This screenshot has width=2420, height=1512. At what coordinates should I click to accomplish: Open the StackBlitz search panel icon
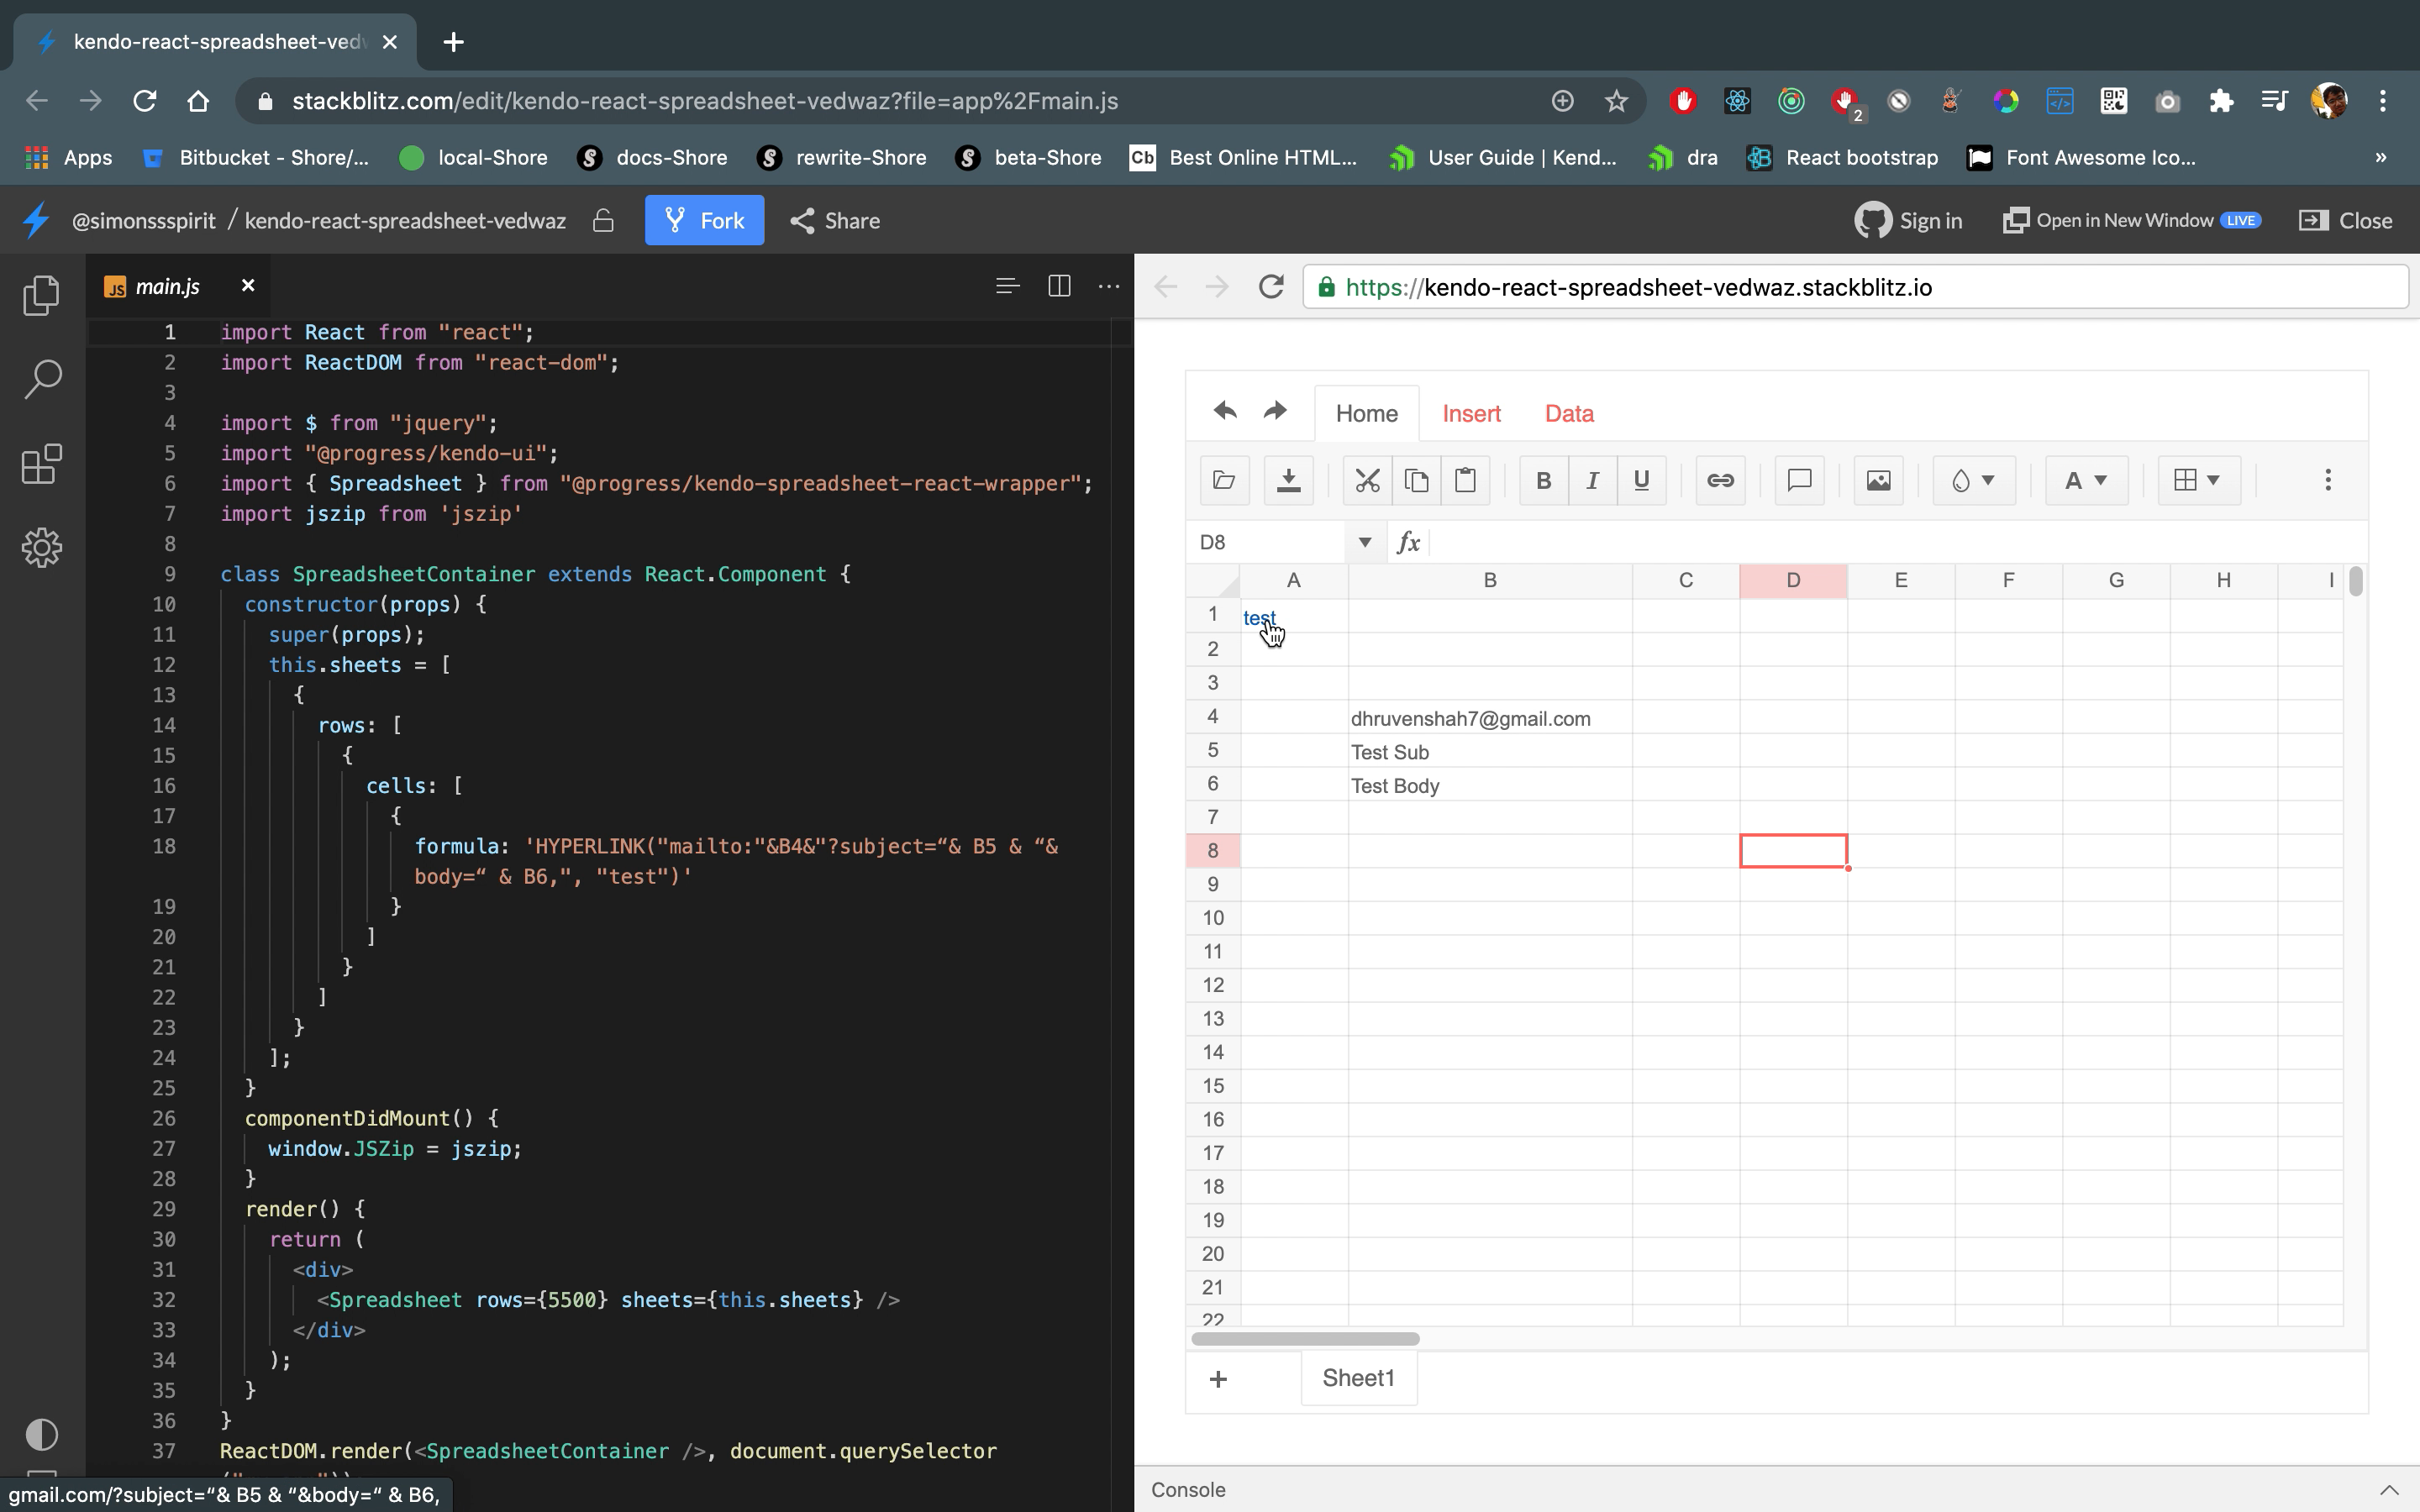[x=41, y=379]
